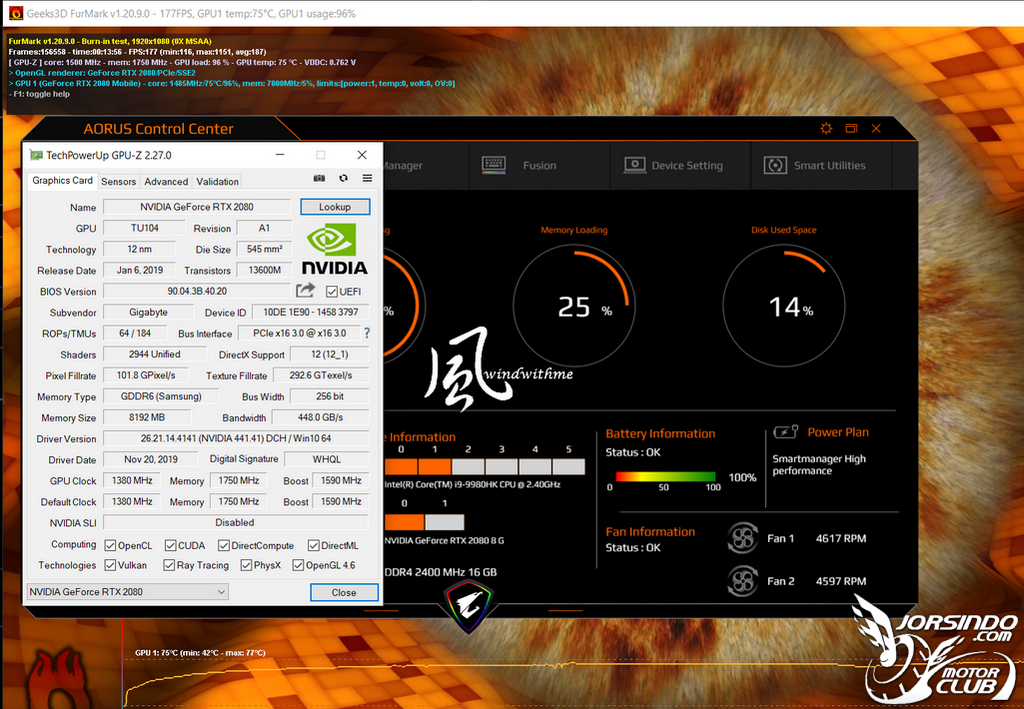This screenshot has width=1024, height=709.
Task: Click the Subvendor Gigabyte value
Action: coord(148,312)
